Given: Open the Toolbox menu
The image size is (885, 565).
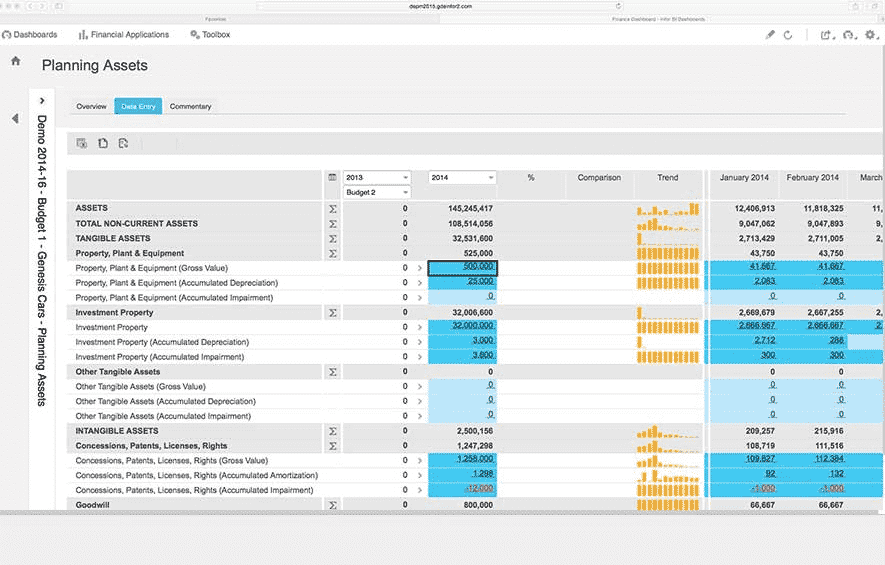Looking at the screenshot, I should [x=210, y=35].
